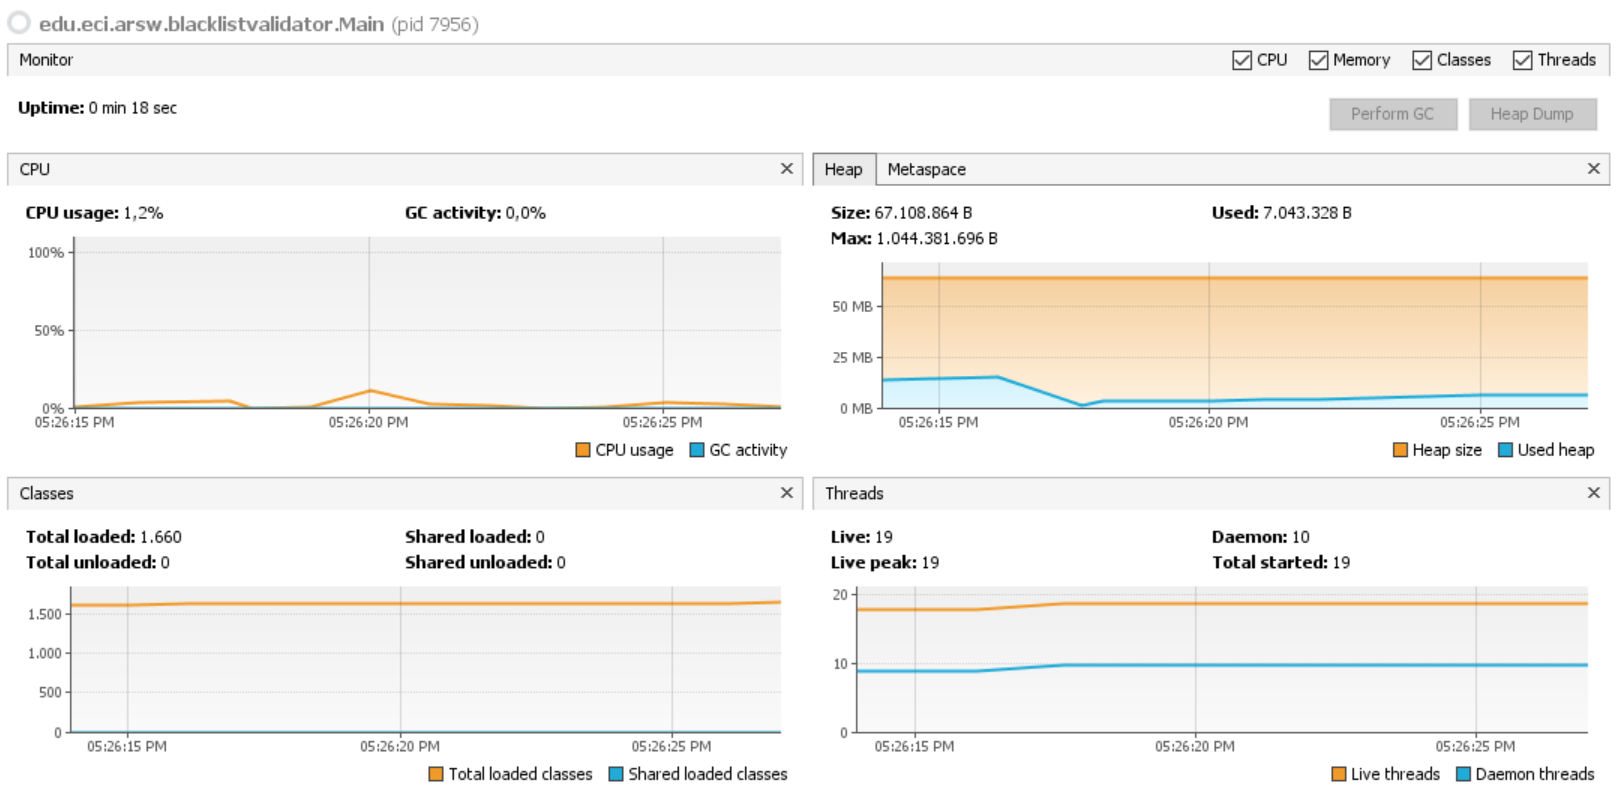
Task: Click the heap Size 67.108.864 B value
Action: 923,213
